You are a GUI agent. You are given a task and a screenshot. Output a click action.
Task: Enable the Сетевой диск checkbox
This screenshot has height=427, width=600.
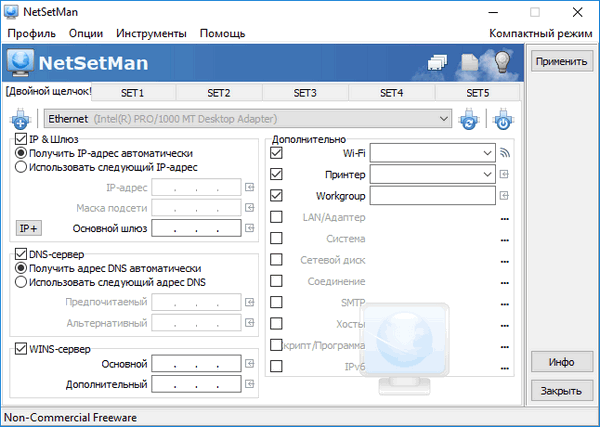276,260
